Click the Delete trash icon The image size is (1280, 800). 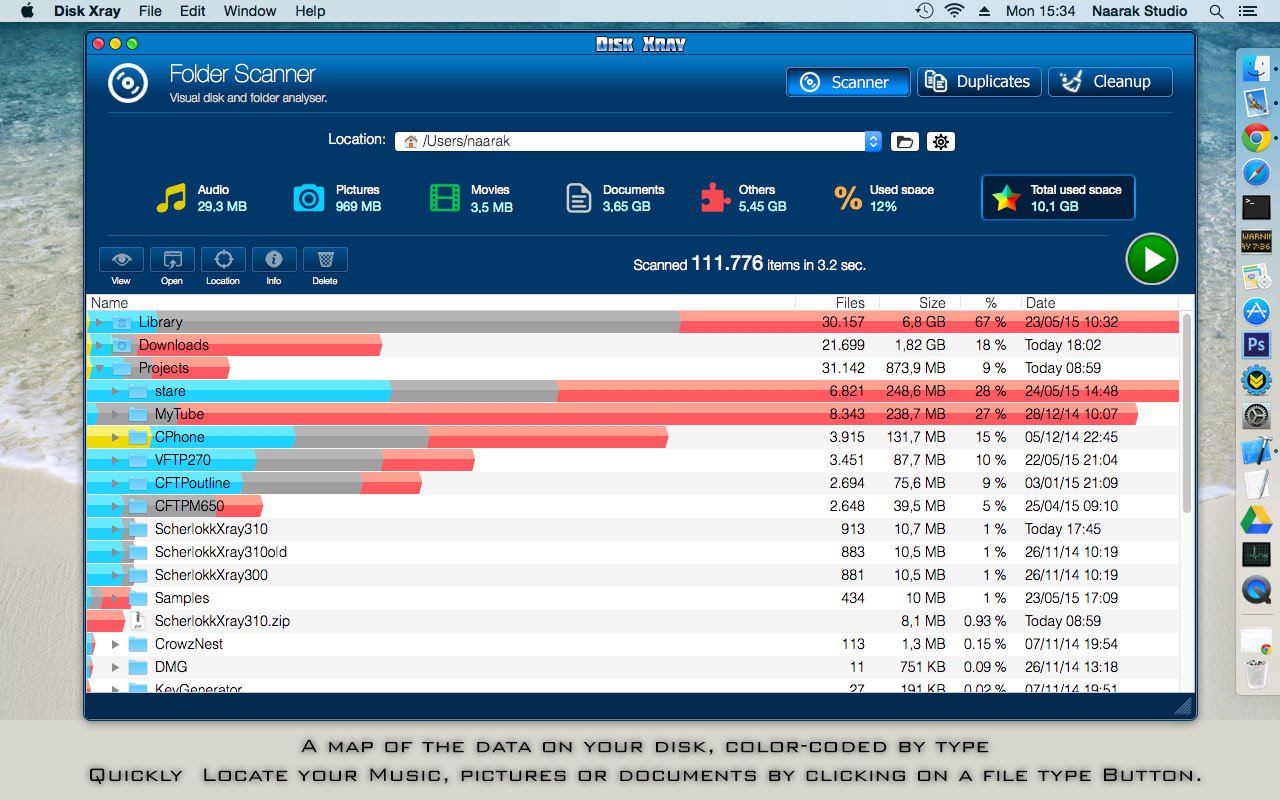pos(325,260)
